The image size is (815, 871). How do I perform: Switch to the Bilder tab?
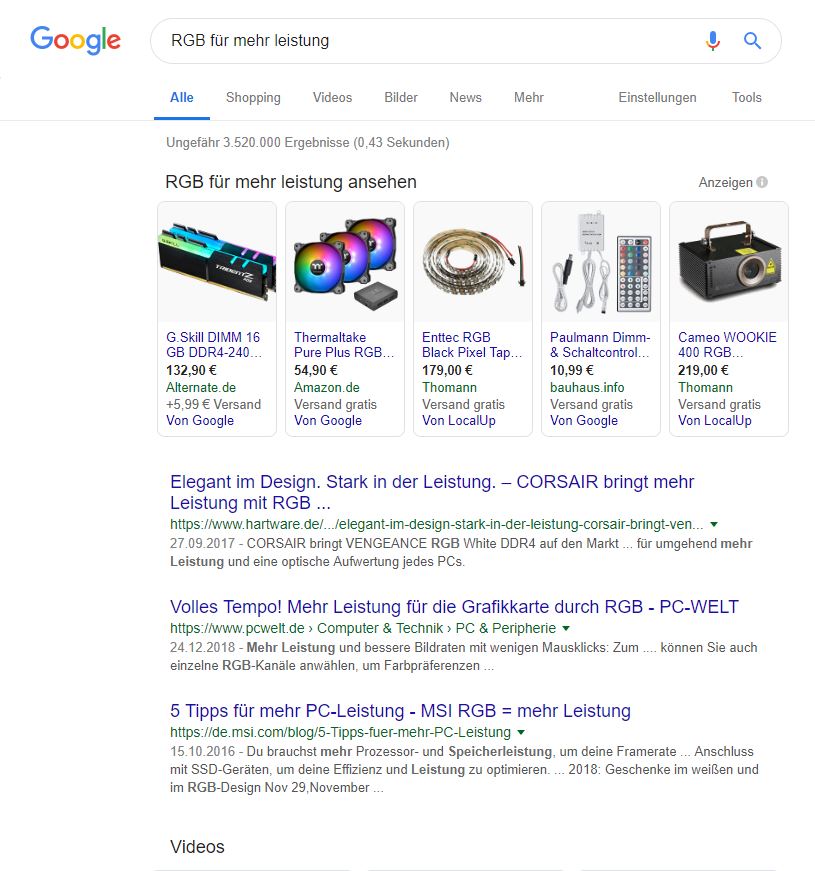(401, 98)
